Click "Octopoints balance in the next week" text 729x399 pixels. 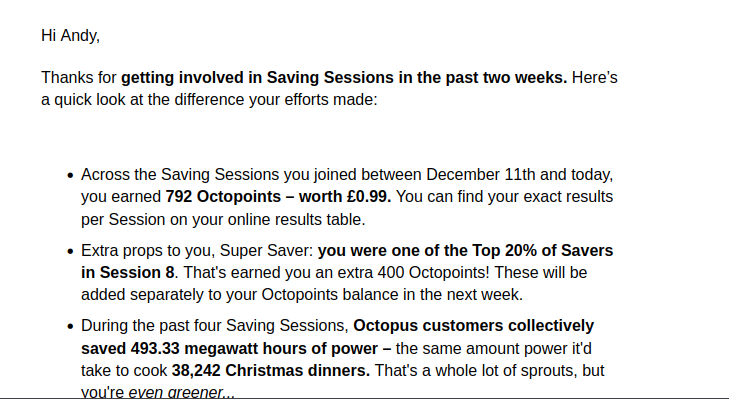392,295
